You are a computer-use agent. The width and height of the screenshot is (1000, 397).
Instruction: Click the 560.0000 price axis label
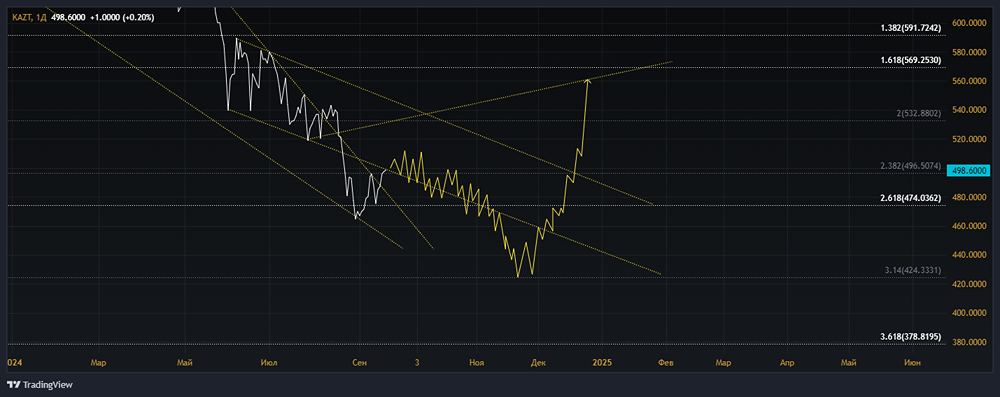[969, 81]
